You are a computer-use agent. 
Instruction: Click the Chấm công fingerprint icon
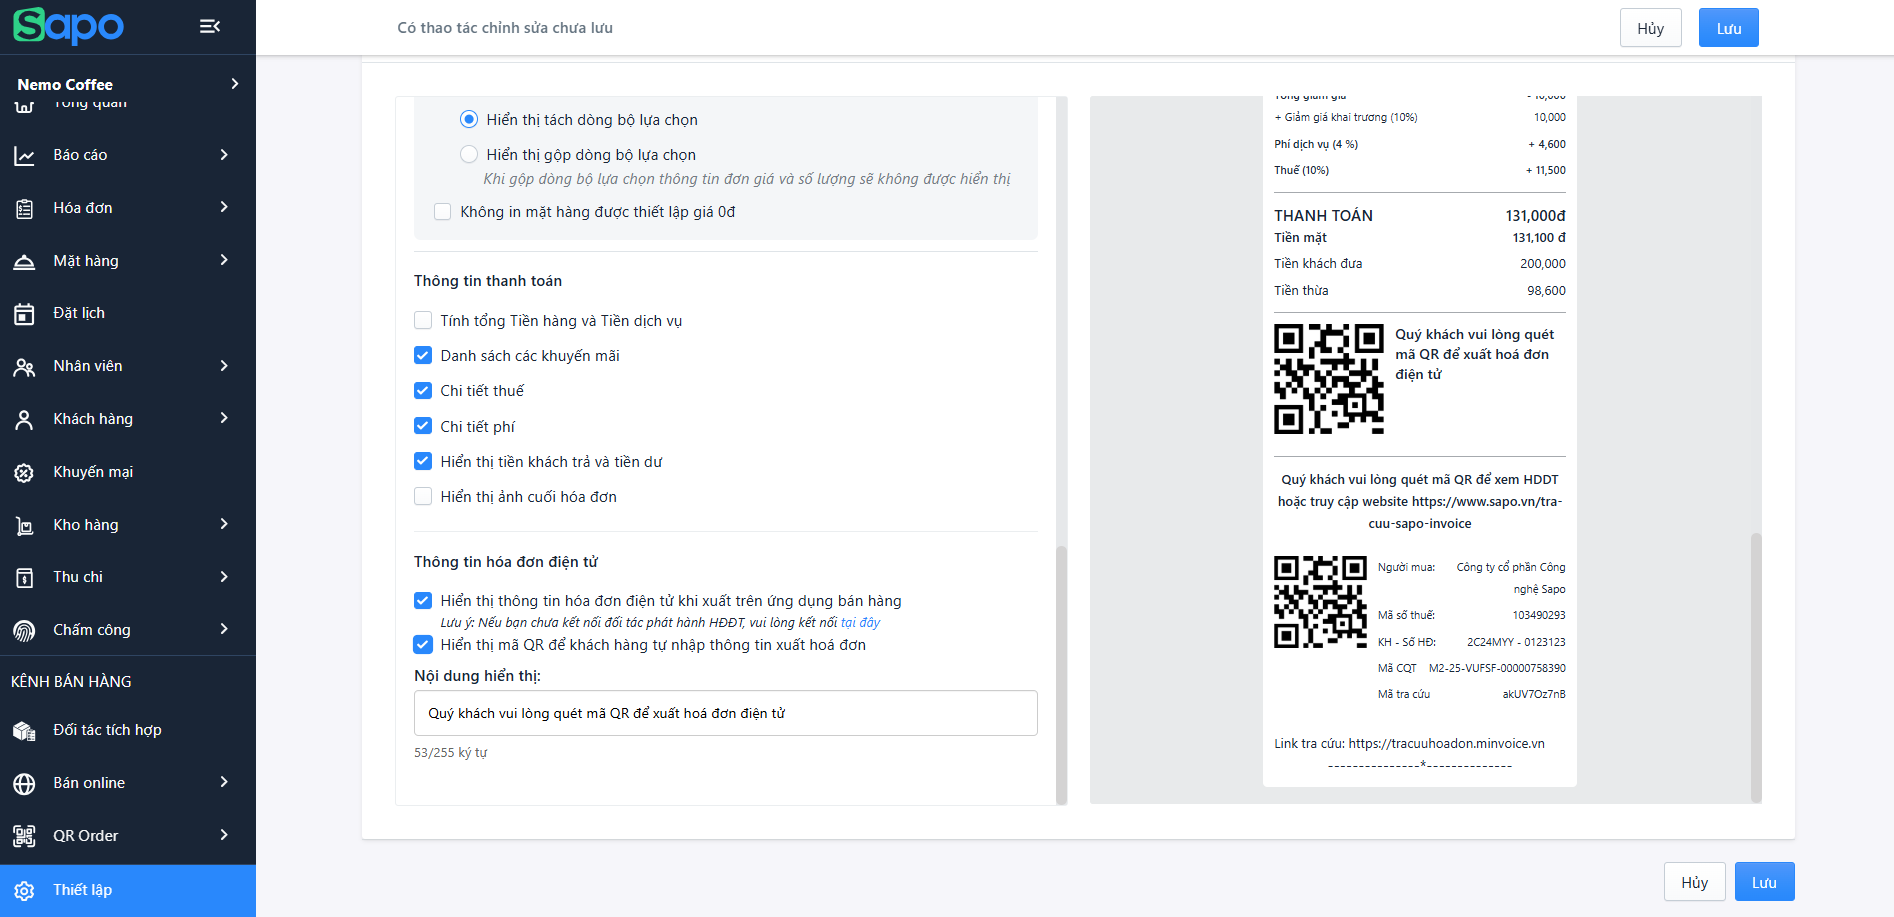tap(24, 631)
